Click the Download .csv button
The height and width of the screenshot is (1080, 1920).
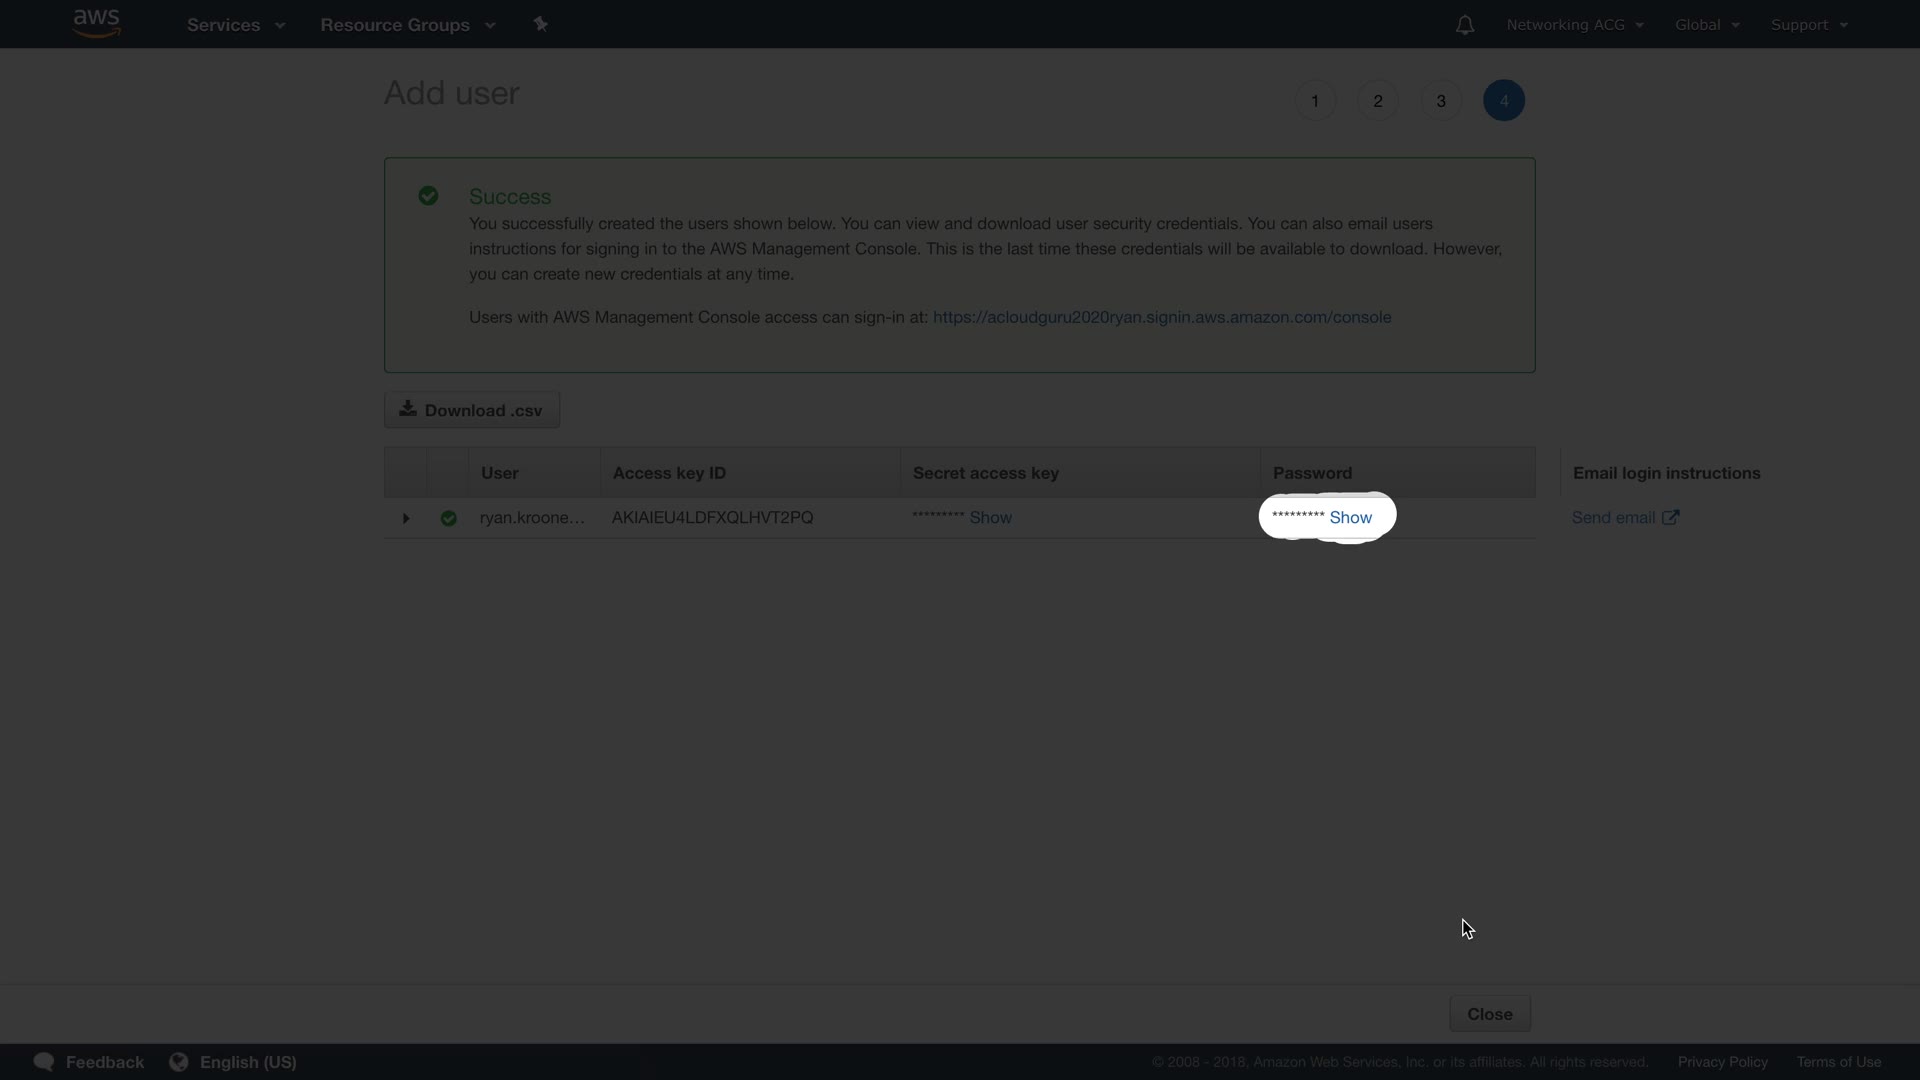click(x=472, y=410)
